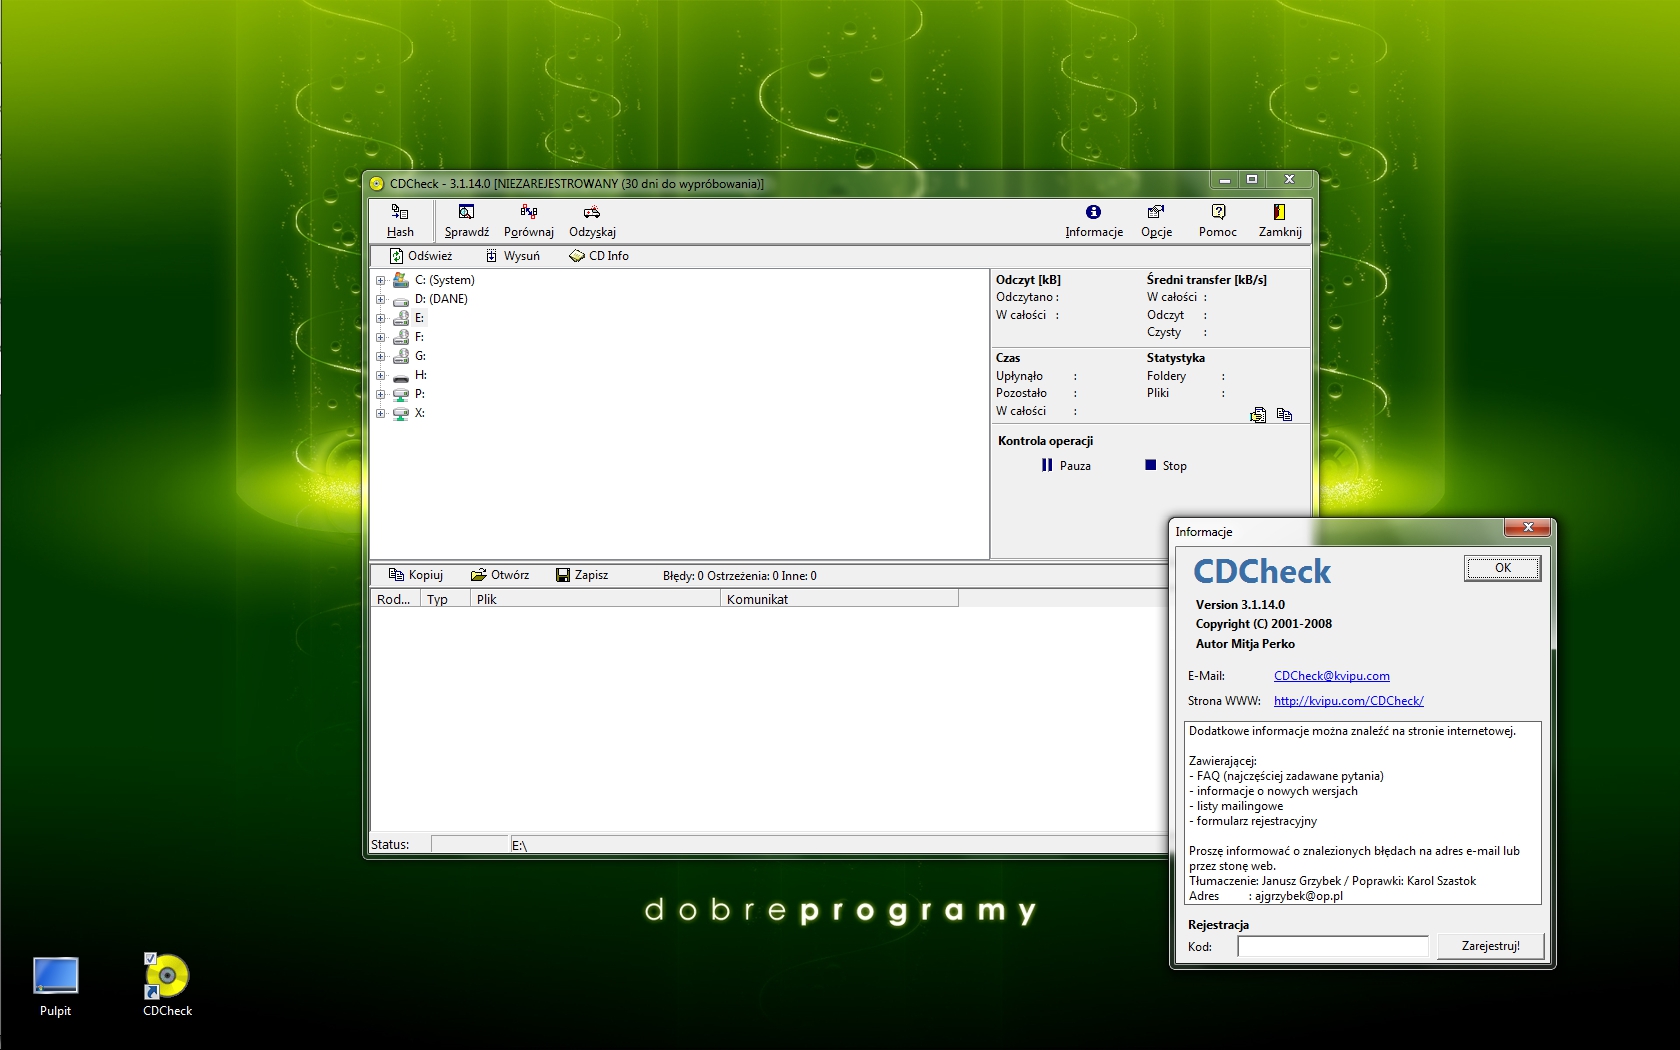Save the report with Zapisz
1680x1050 pixels.
click(x=583, y=575)
